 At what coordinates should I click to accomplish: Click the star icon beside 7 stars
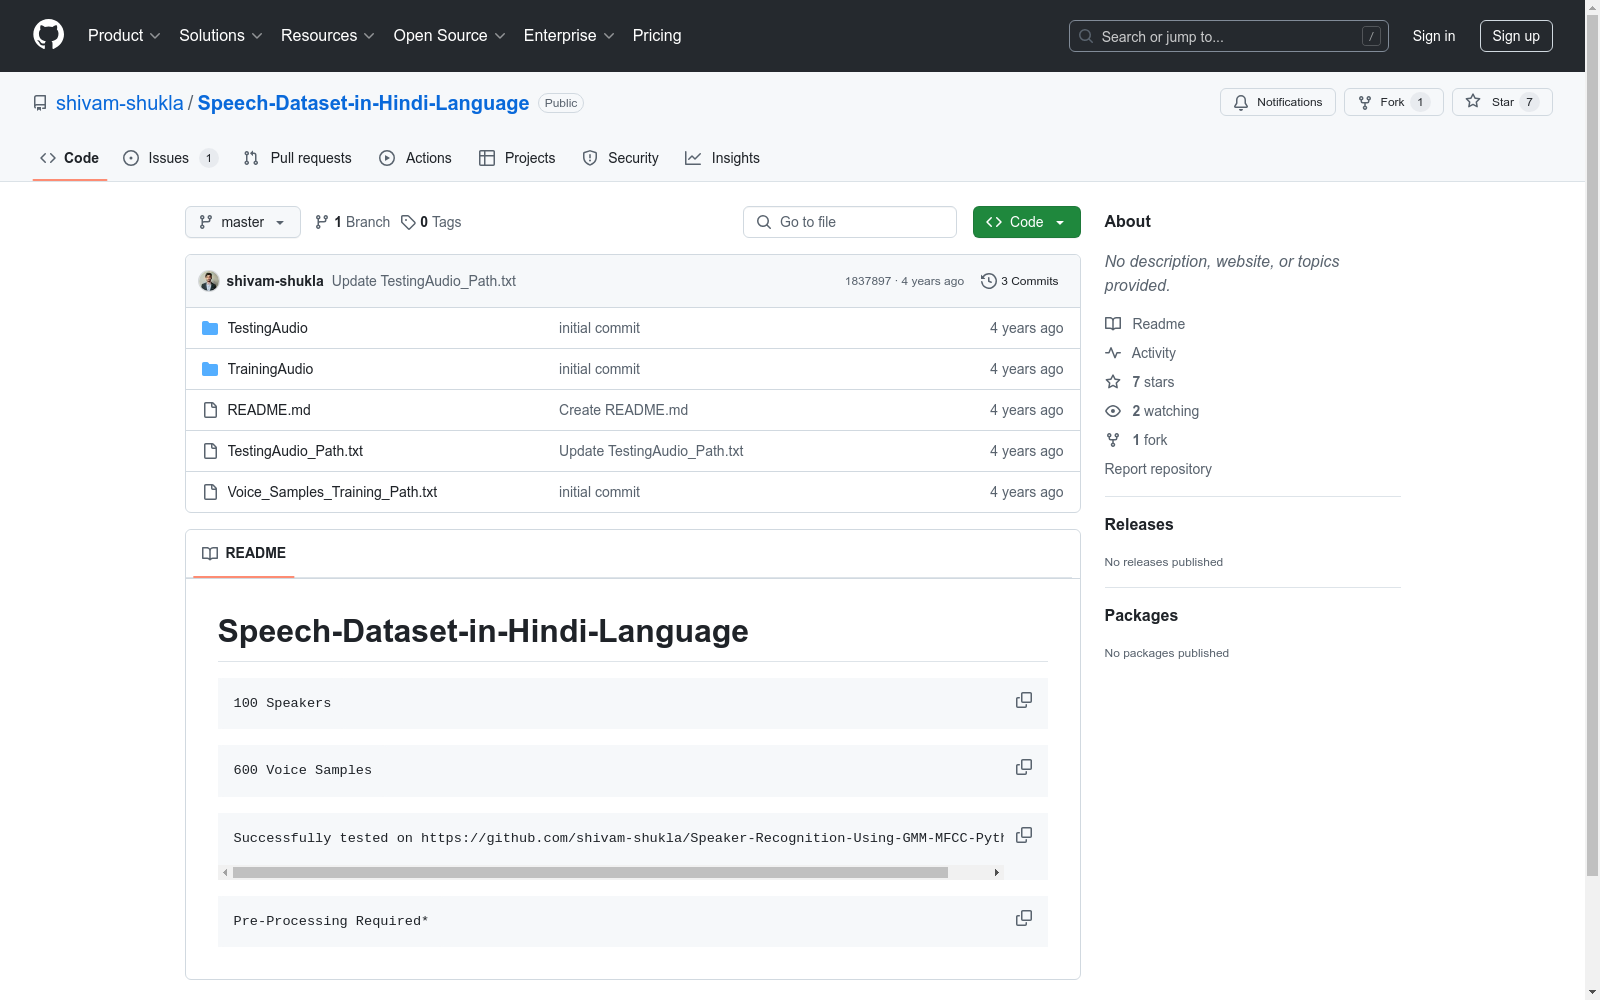point(1113,382)
